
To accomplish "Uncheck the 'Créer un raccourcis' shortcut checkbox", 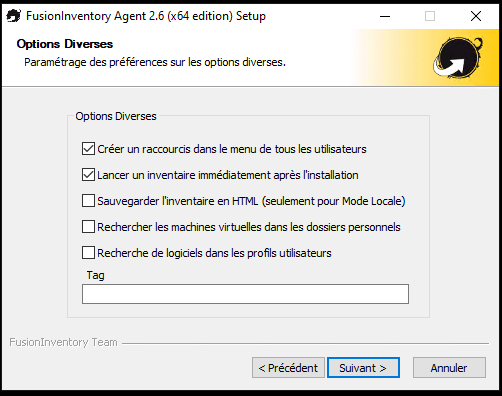I will [x=88, y=149].
